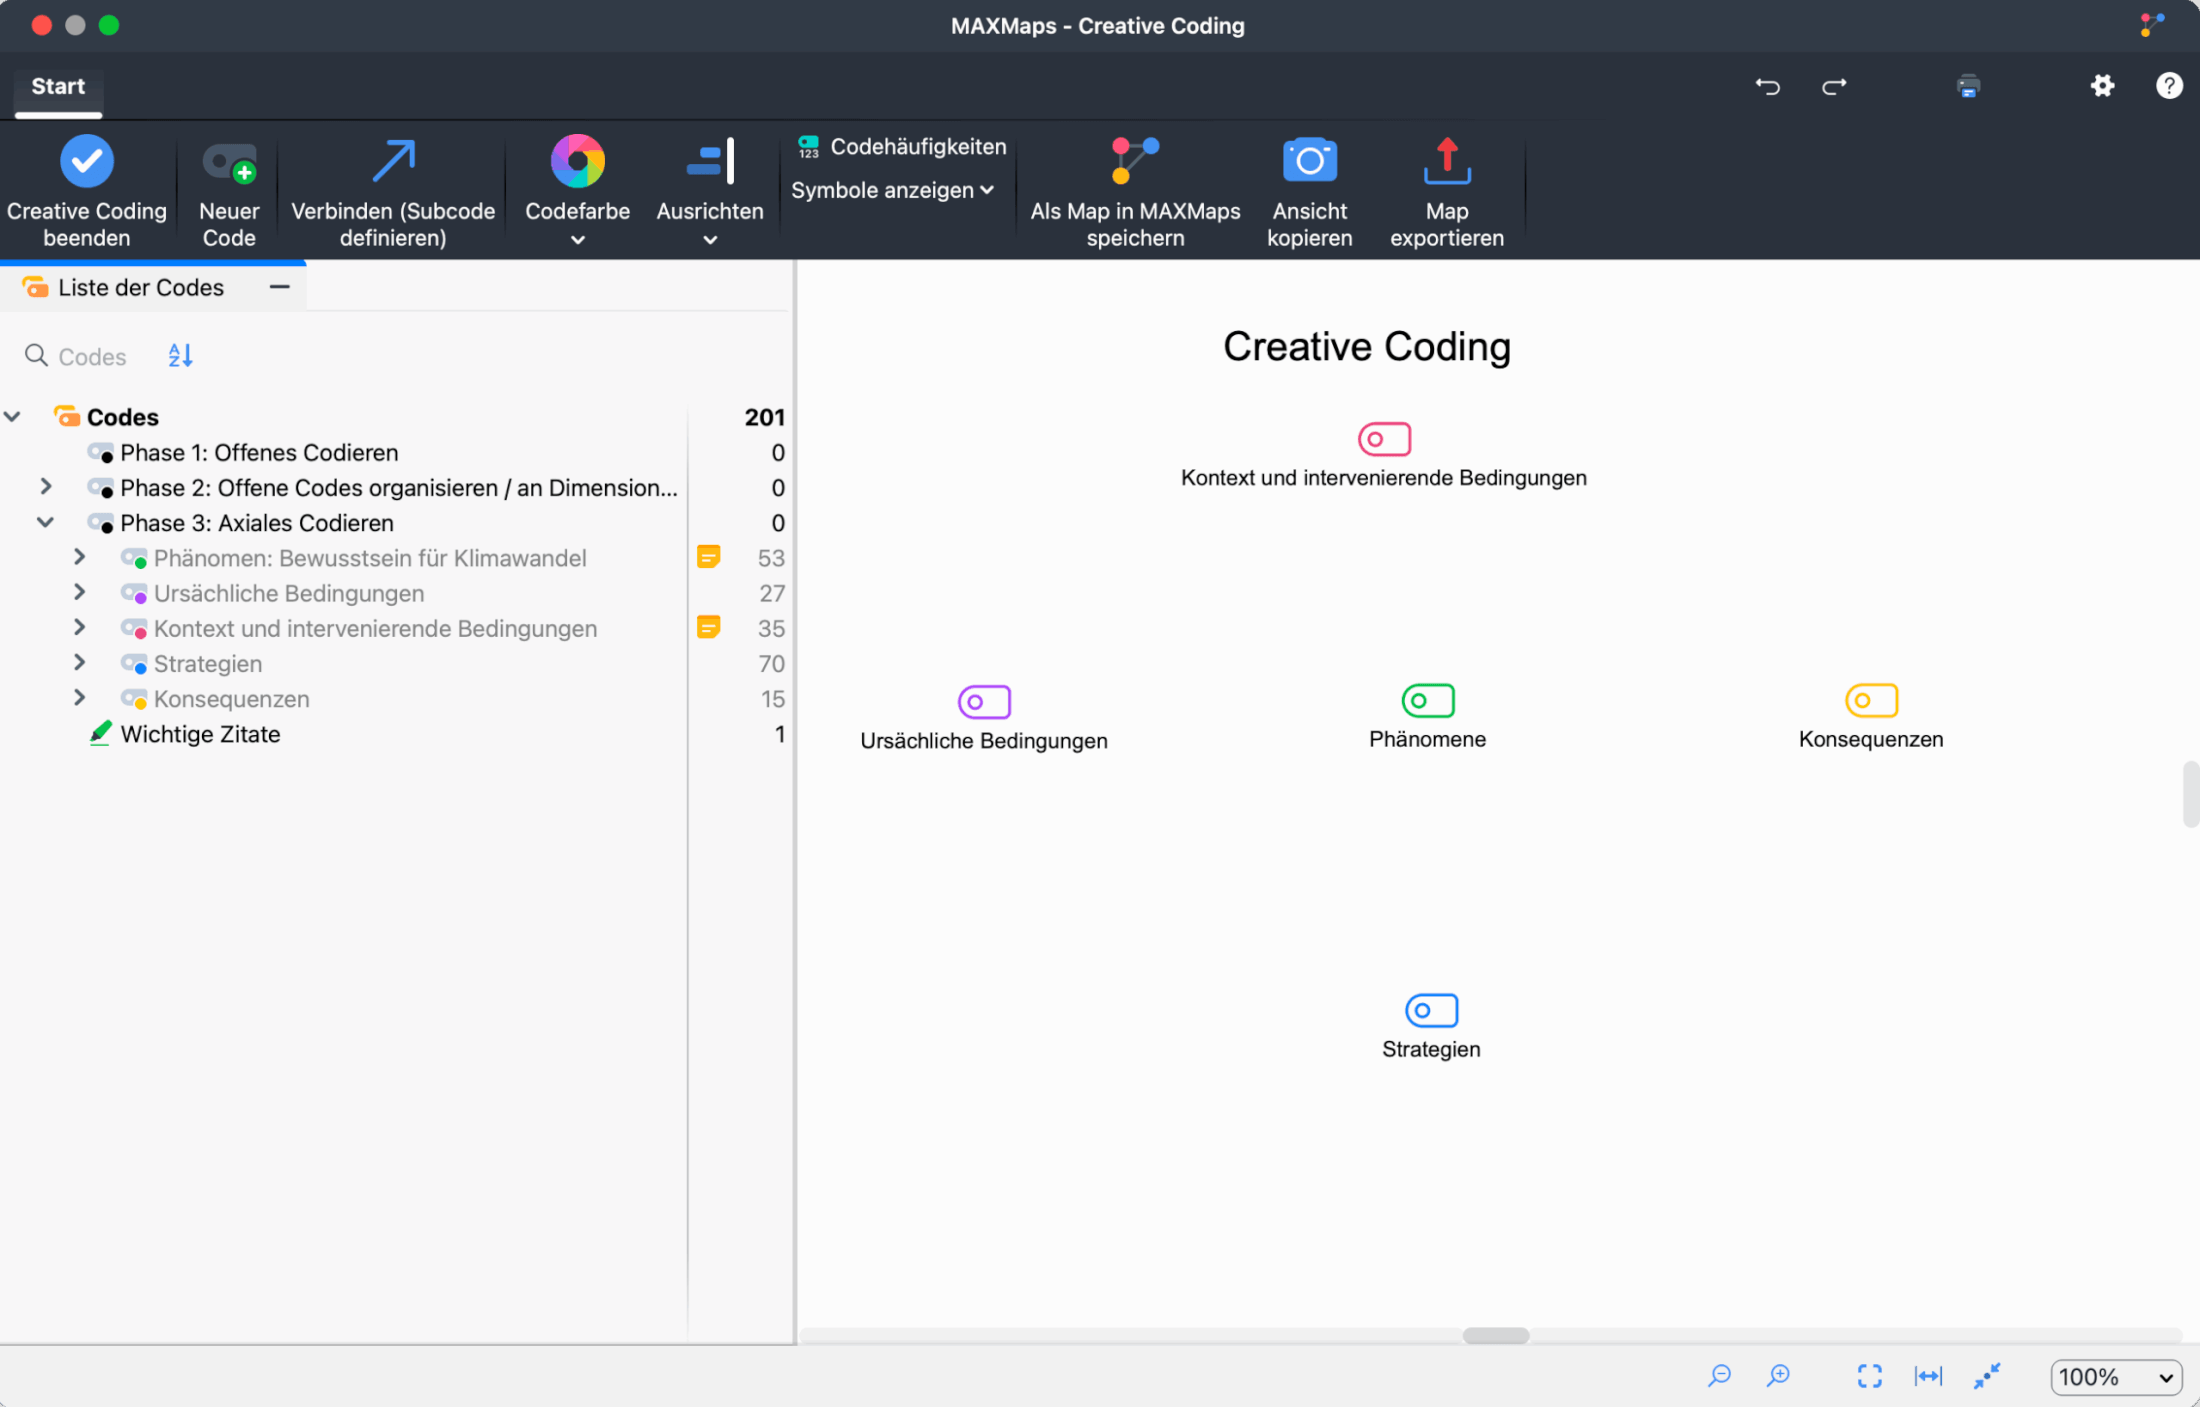Screen dimensions: 2200x1407
Task: Select the Neuer Code tool
Action: tap(228, 190)
